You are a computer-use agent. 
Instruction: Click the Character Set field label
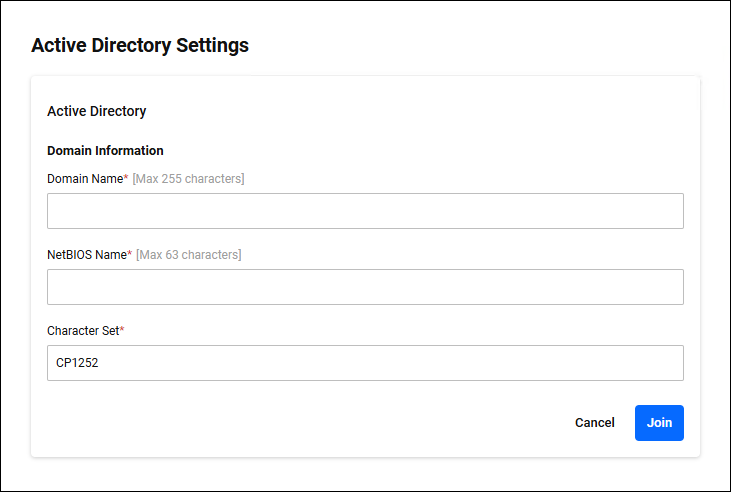pyautogui.click(x=82, y=330)
